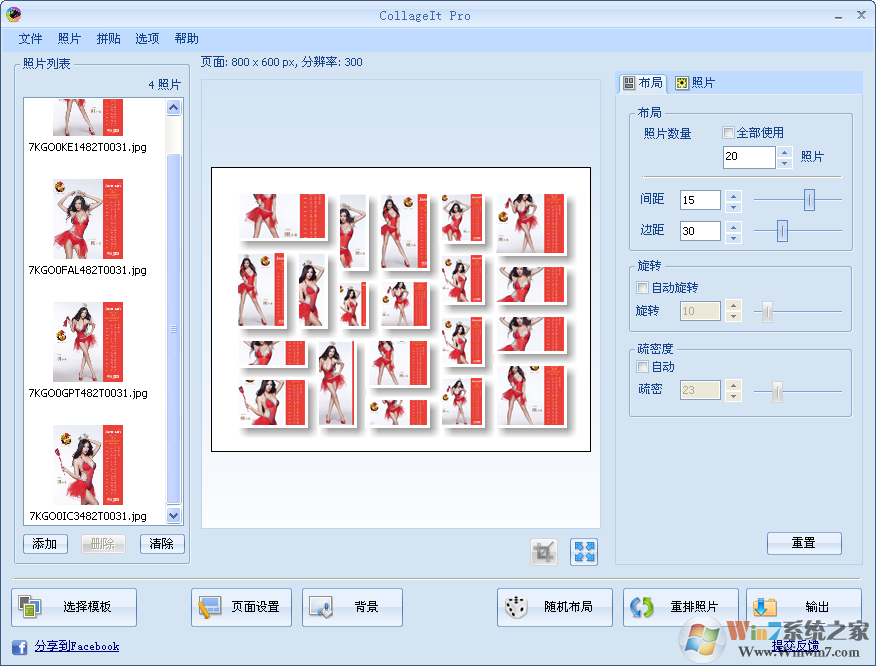Screen dimensions: 876x666
Task: Enable the 自动旋转 checkbox
Action: click(x=642, y=287)
